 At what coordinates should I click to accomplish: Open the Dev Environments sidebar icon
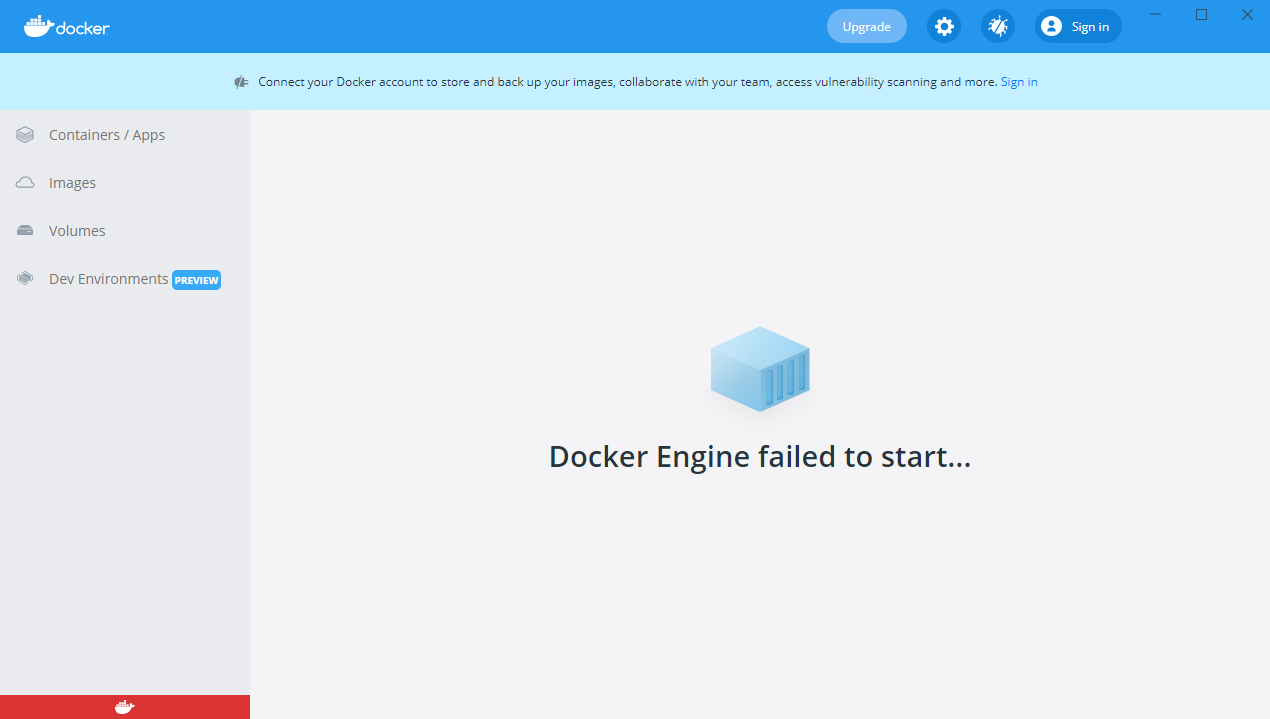pyautogui.click(x=24, y=277)
